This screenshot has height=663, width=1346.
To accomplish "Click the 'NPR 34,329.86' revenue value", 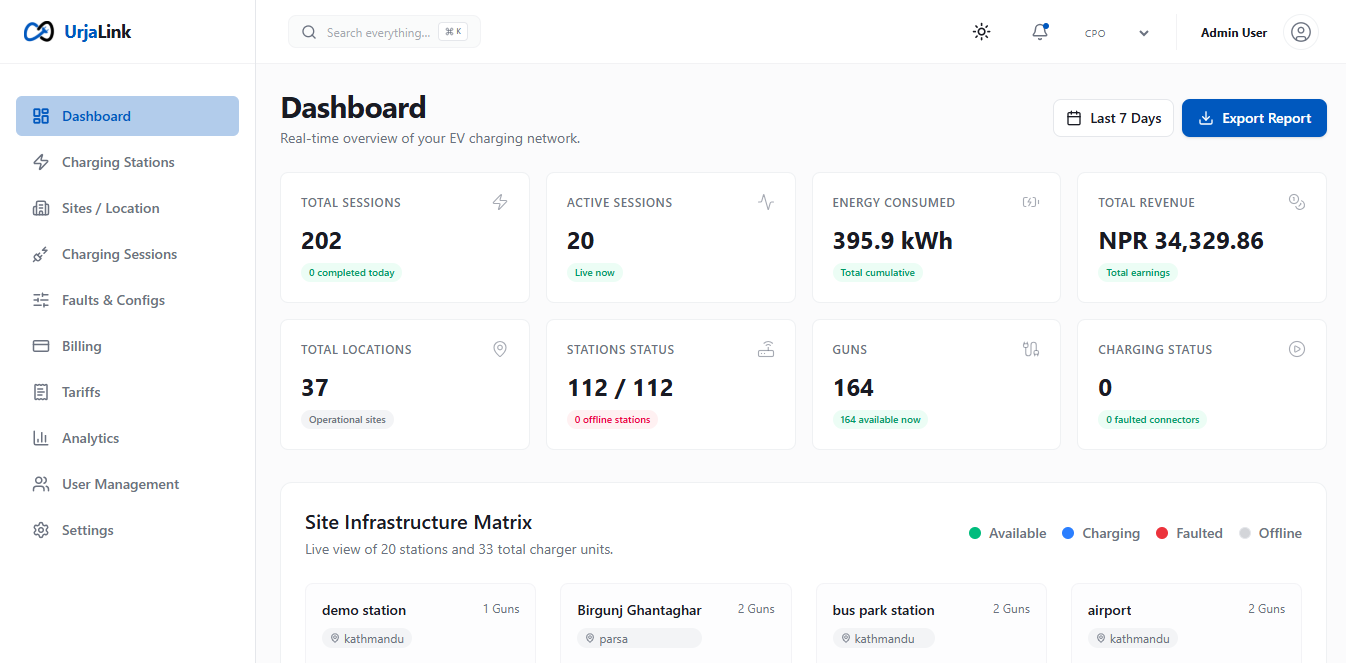I will (x=1181, y=241).
